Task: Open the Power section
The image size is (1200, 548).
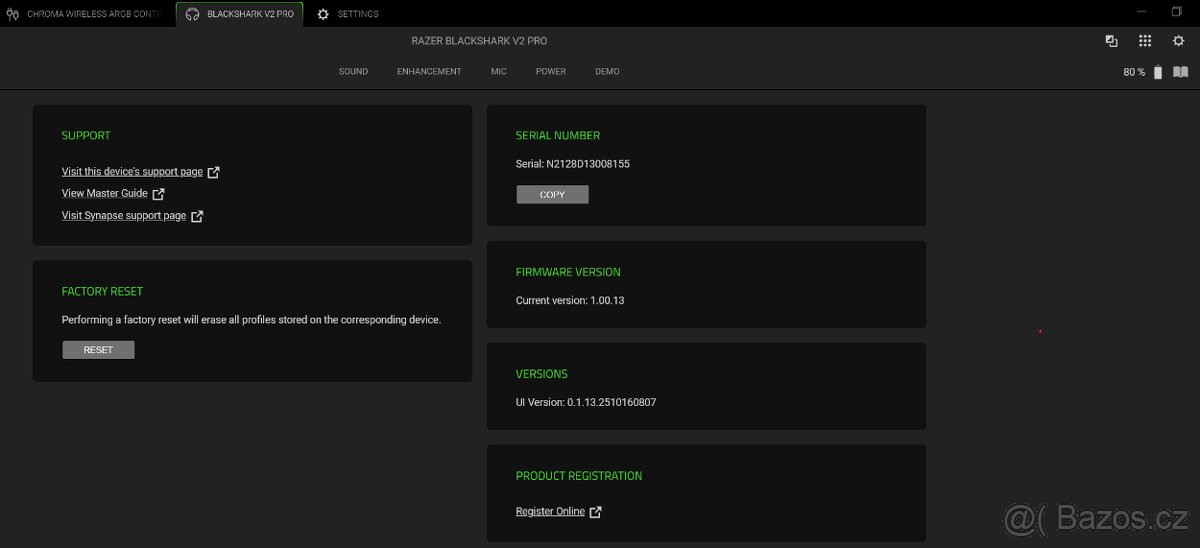Action: [550, 72]
